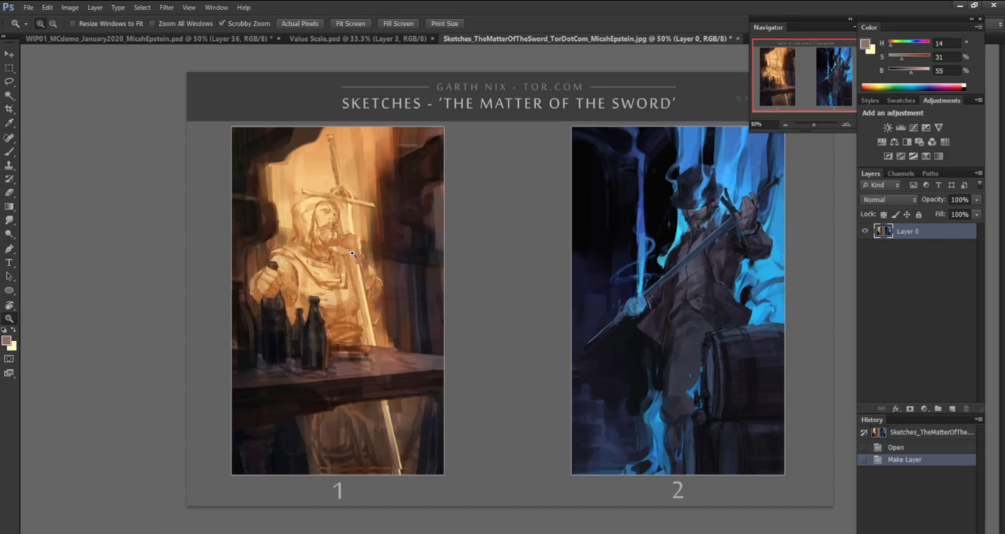Image resolution: width=1005 pixels, height=534 pixels.
Task: Select the Move tool
Action: pyautogui.click(x=9, y=54)
